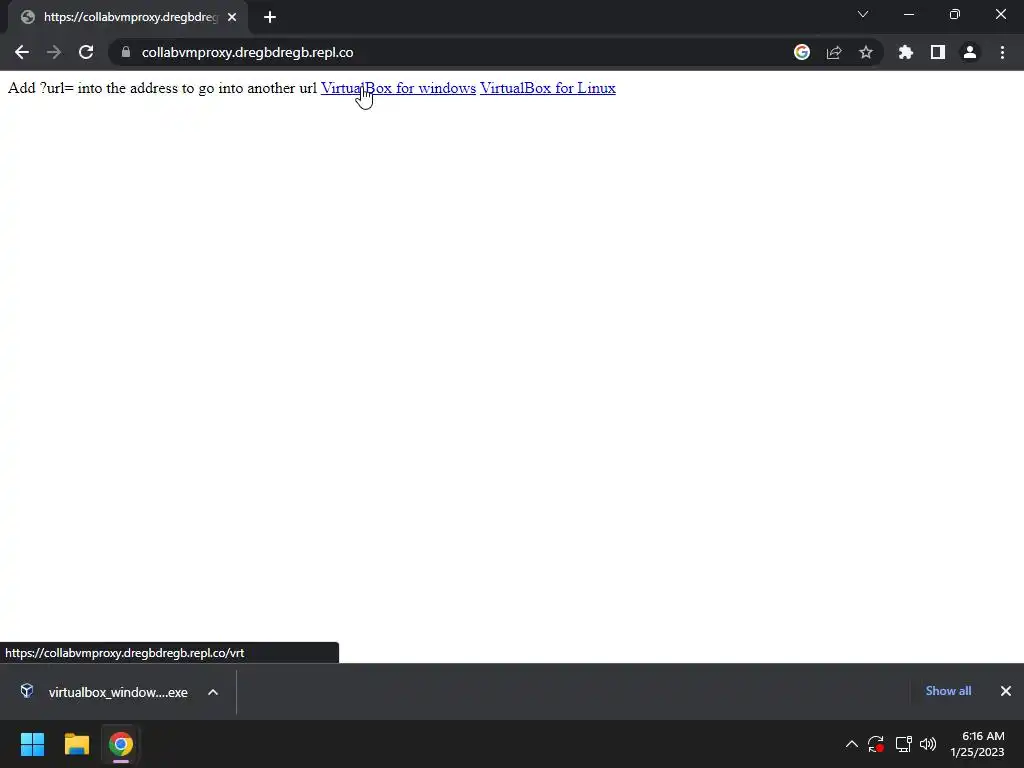1024x768 pixels.
Task: Show hidden system tray icons
Action: tap(852, 744)
